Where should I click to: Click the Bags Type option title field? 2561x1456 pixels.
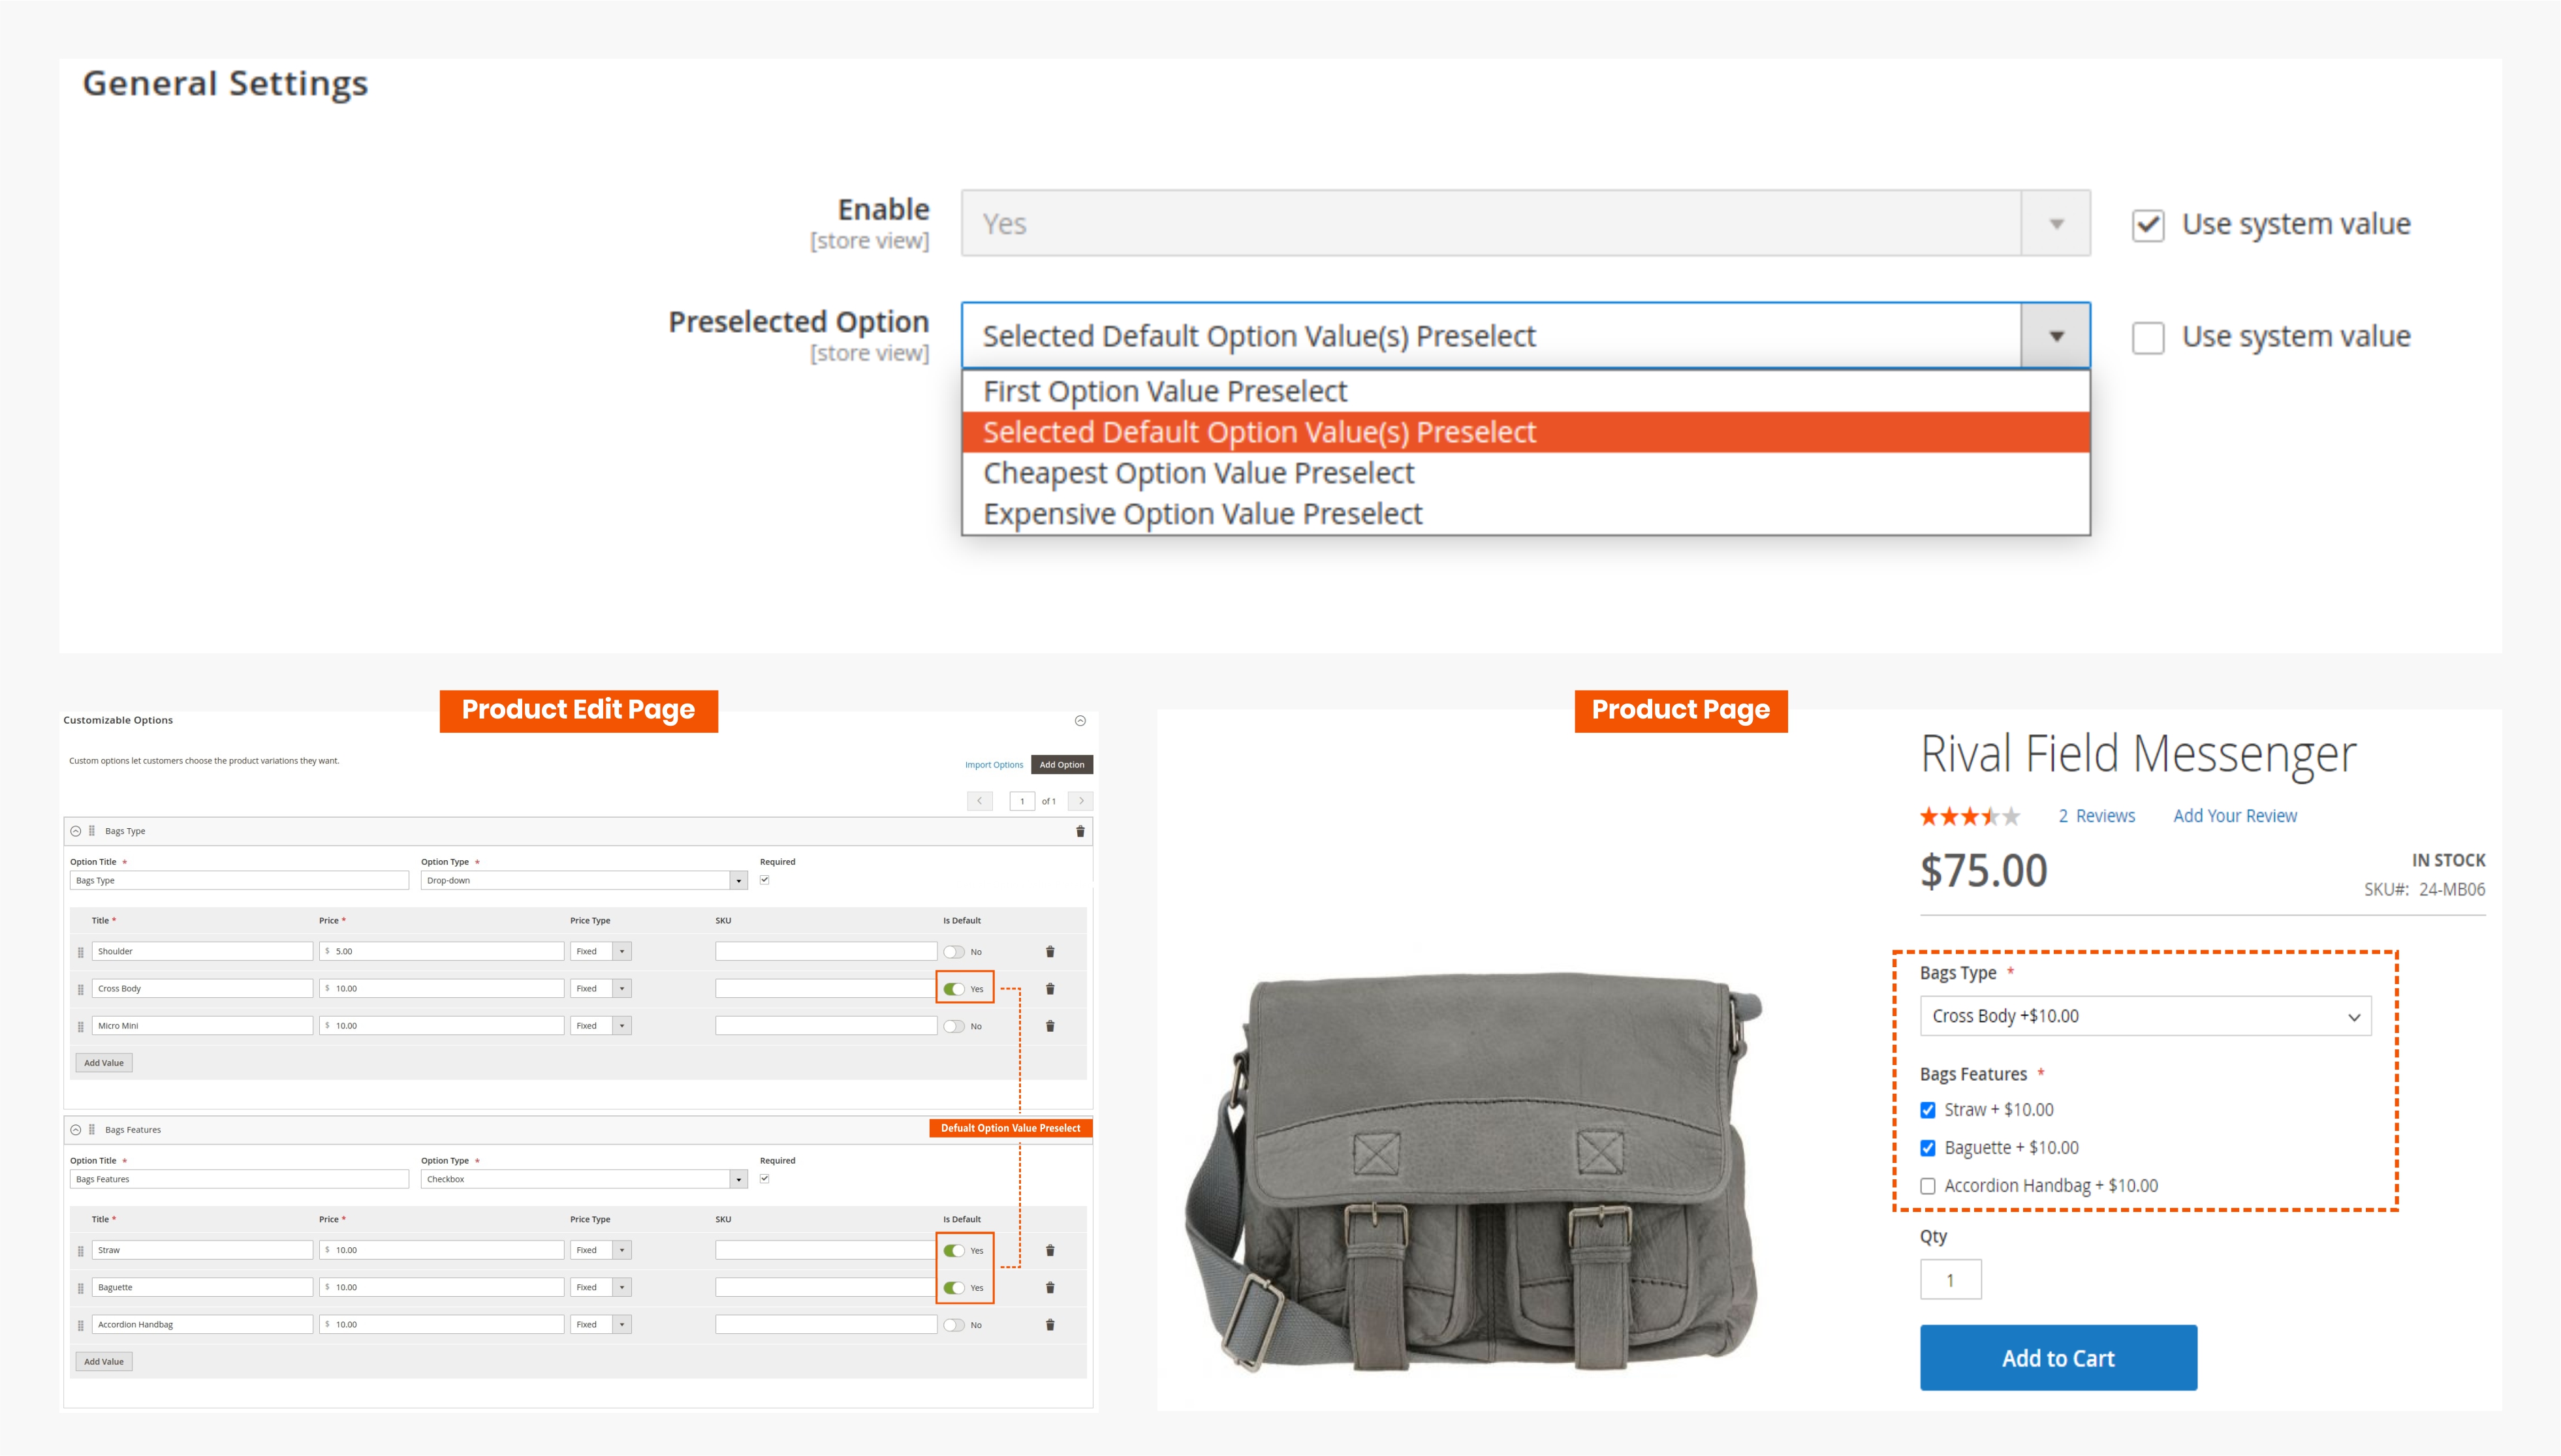coord(240,881)
